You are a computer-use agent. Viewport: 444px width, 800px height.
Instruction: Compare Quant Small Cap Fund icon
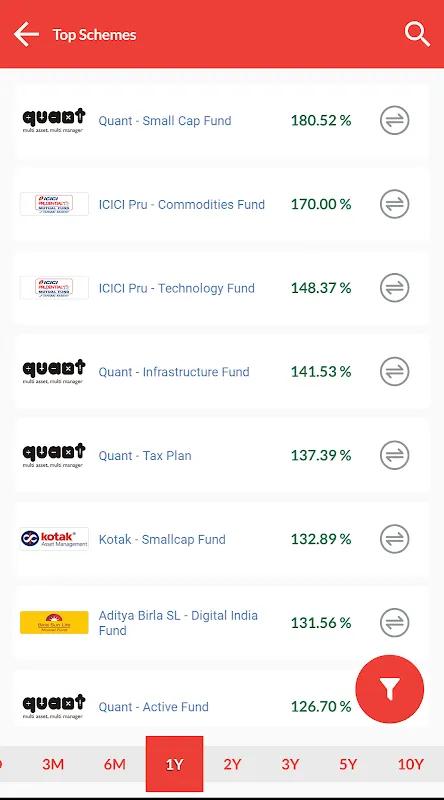click(394, 120)
